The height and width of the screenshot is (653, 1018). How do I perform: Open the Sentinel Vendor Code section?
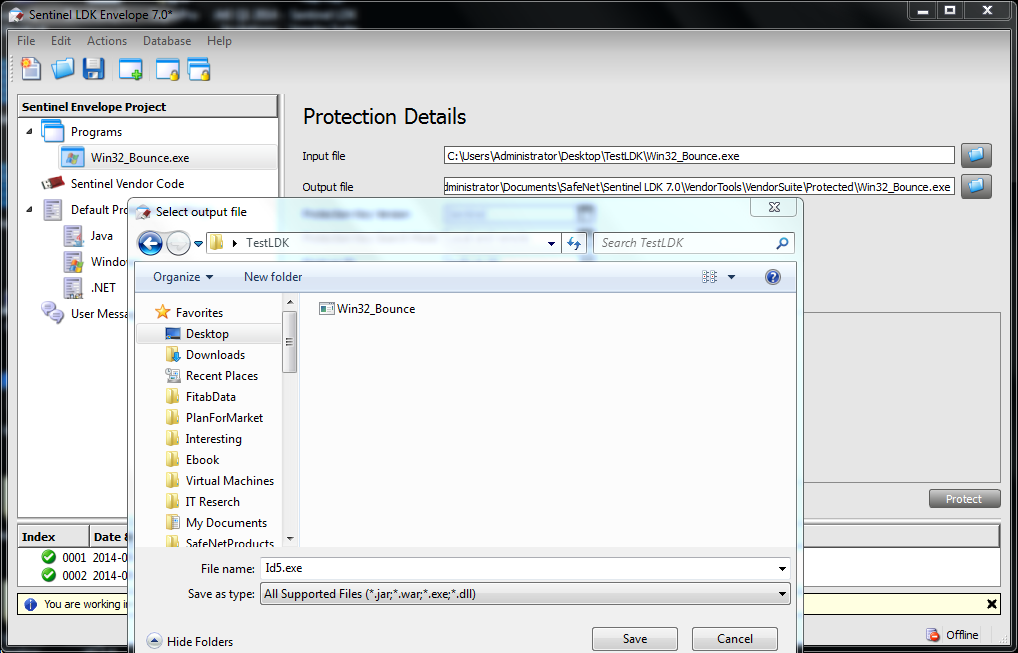(129, 182)
